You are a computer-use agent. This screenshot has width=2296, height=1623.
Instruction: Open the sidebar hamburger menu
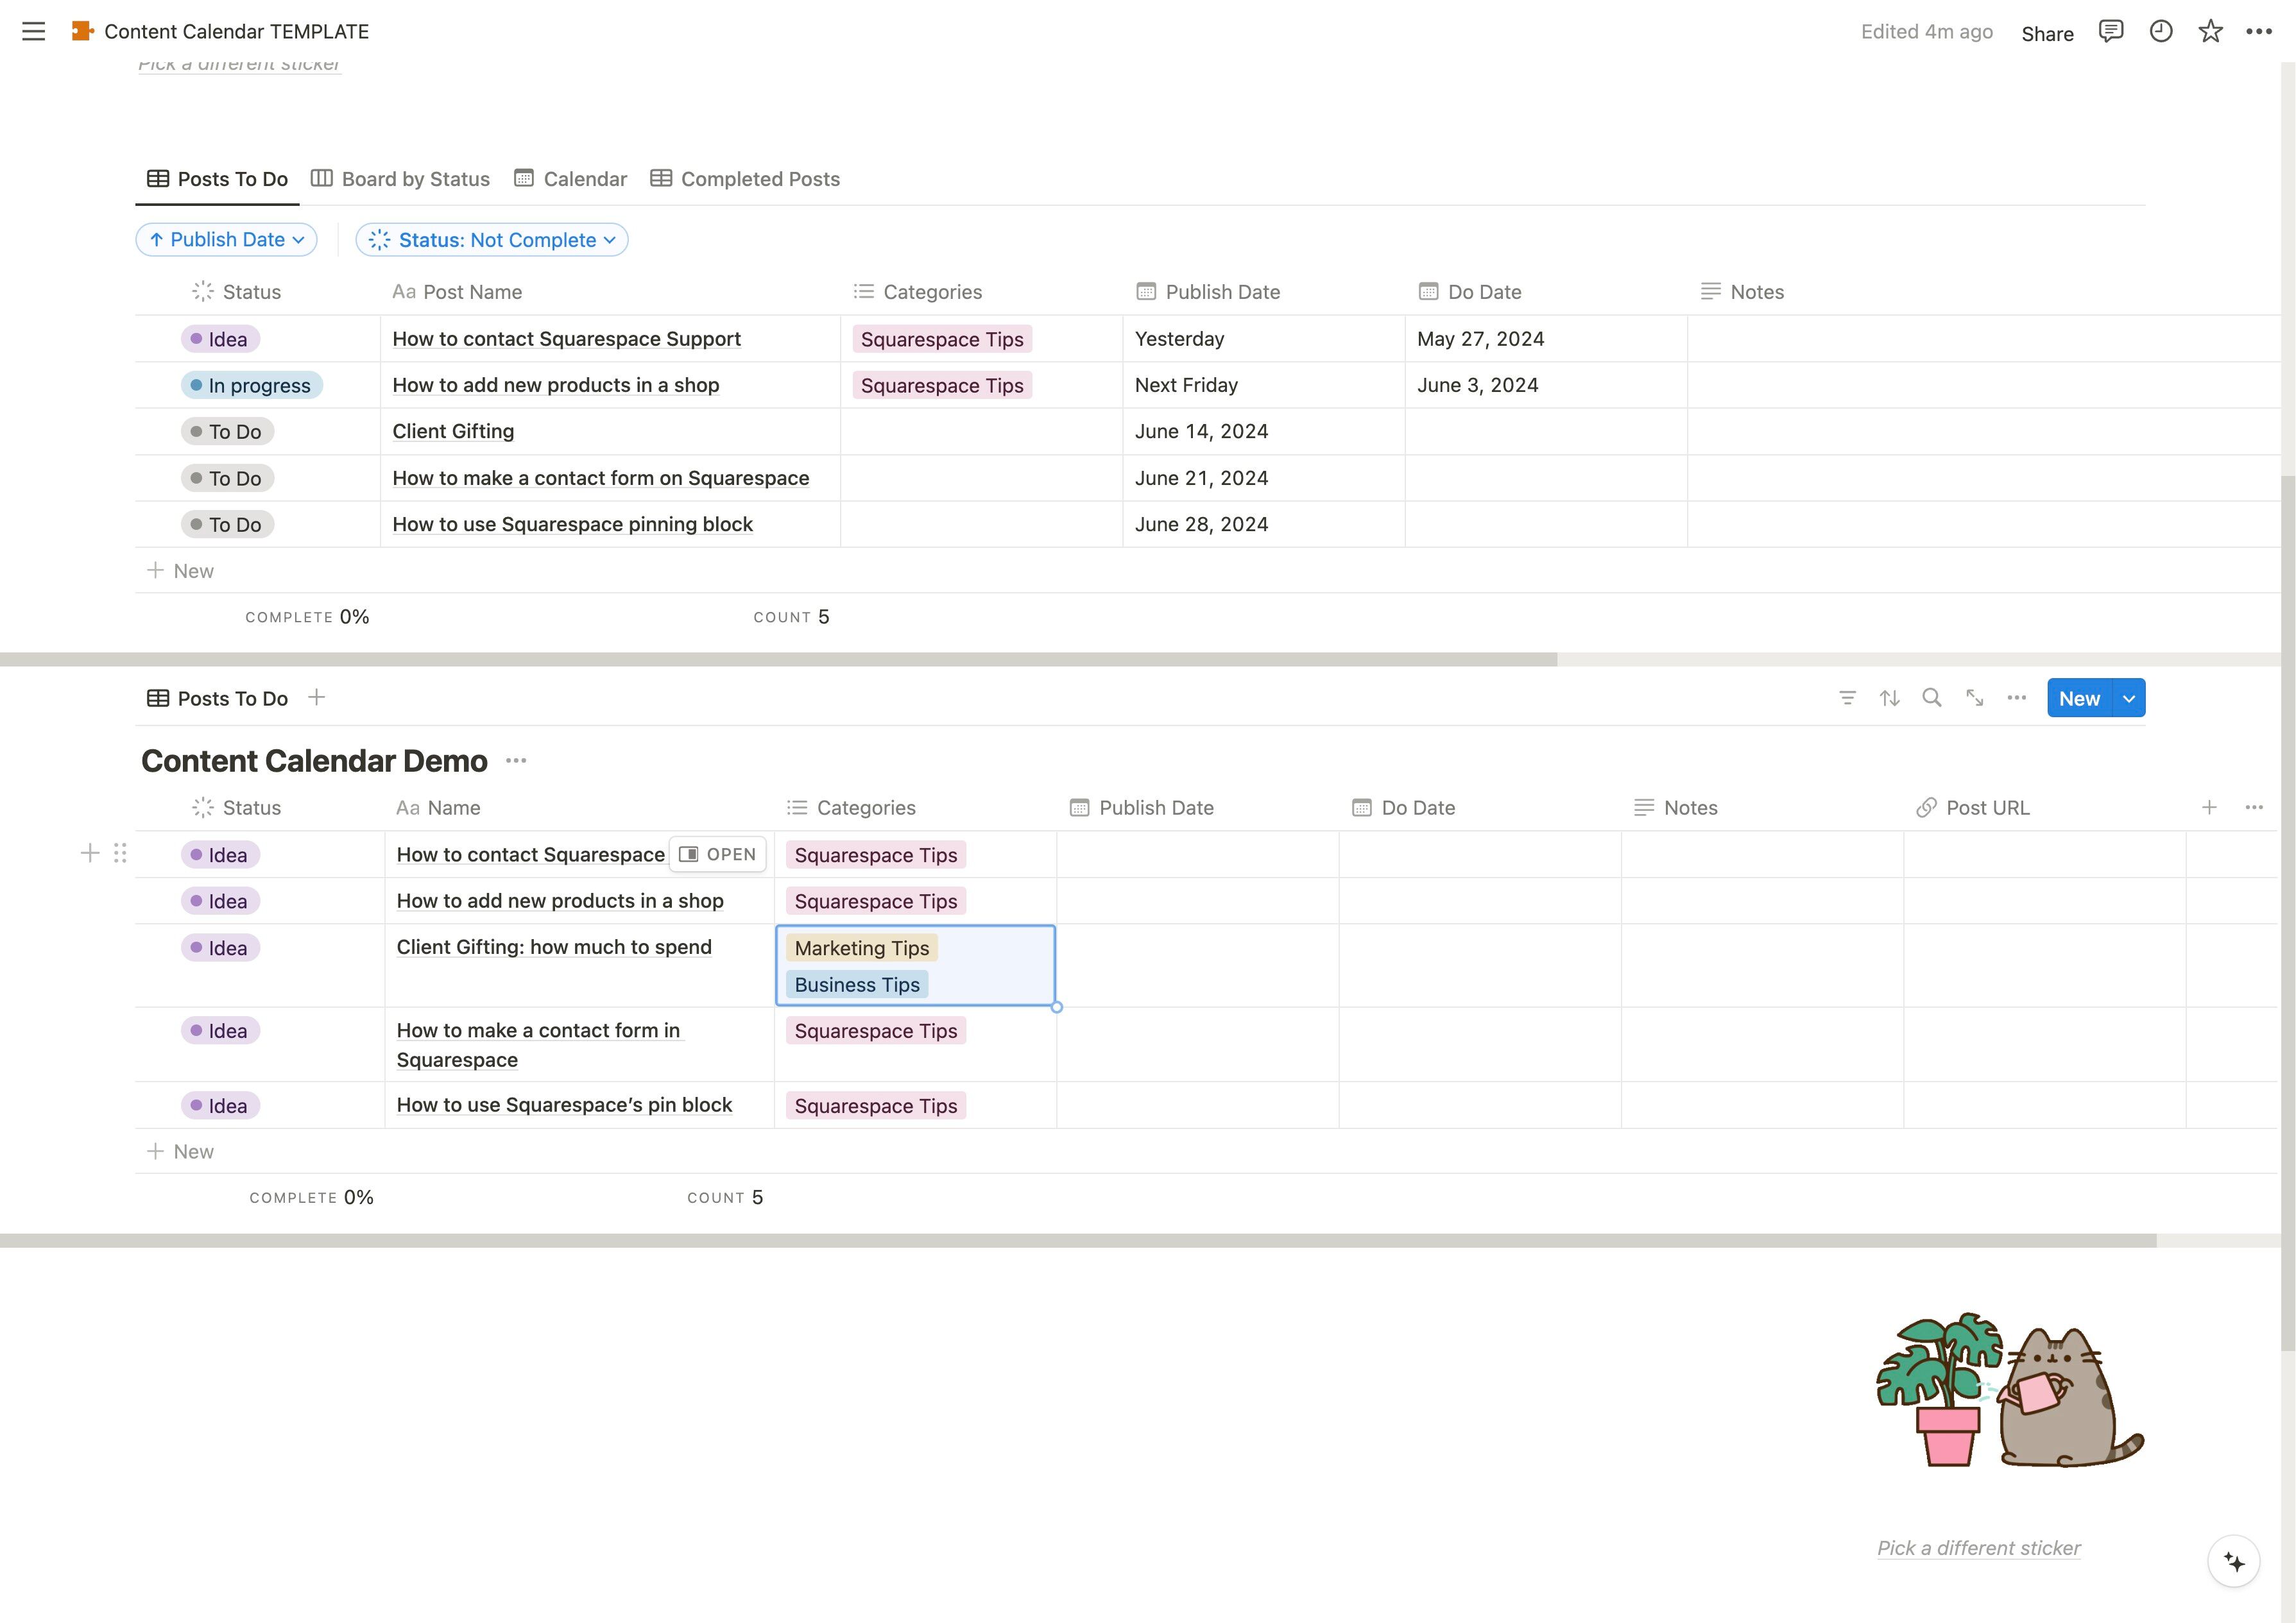click(x=33, y=31)
